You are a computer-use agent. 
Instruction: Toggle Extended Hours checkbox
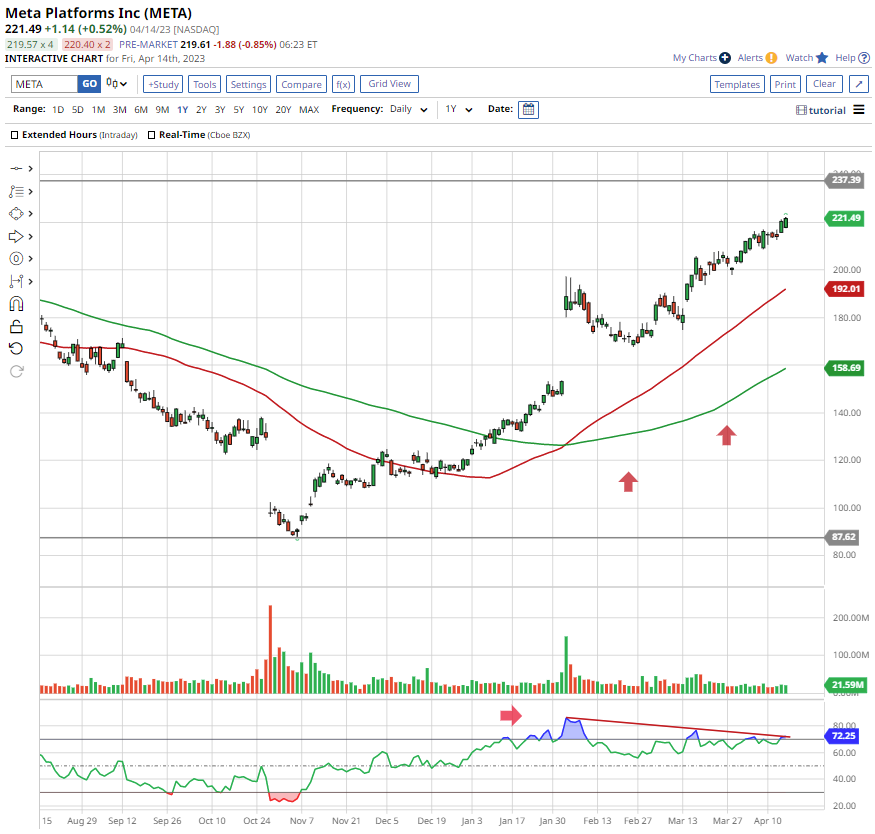pyautogui.click(x=15, y=135)
